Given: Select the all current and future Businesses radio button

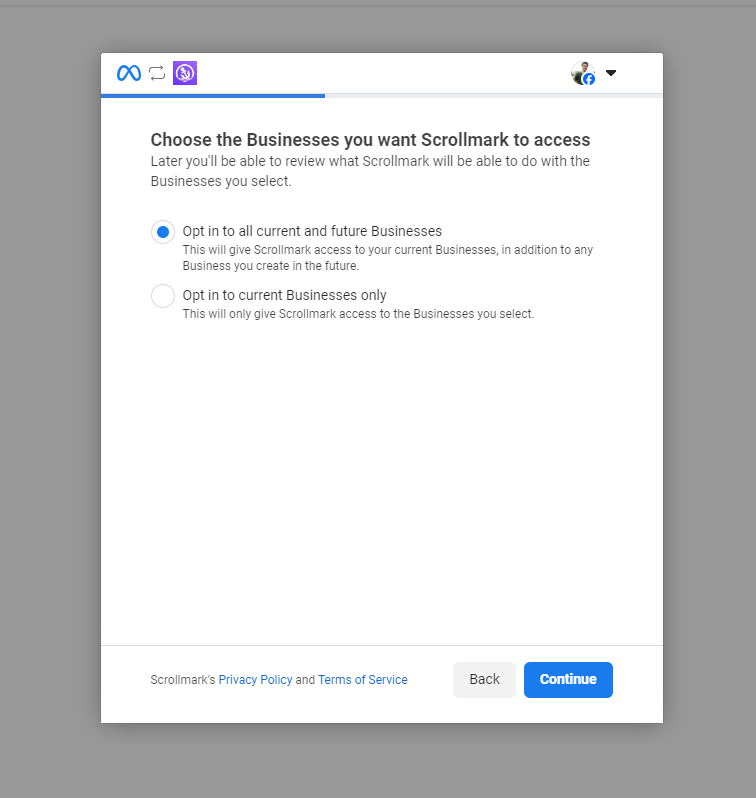Looking at the screenshot, I should pyautogui.click(x=163, y=232).
